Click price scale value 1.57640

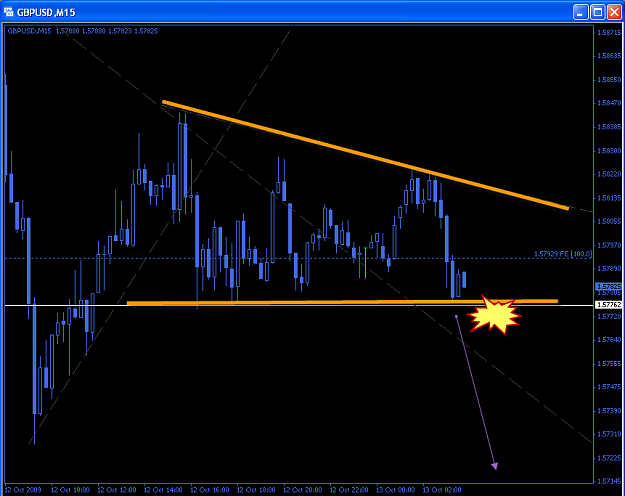[609, 340]
